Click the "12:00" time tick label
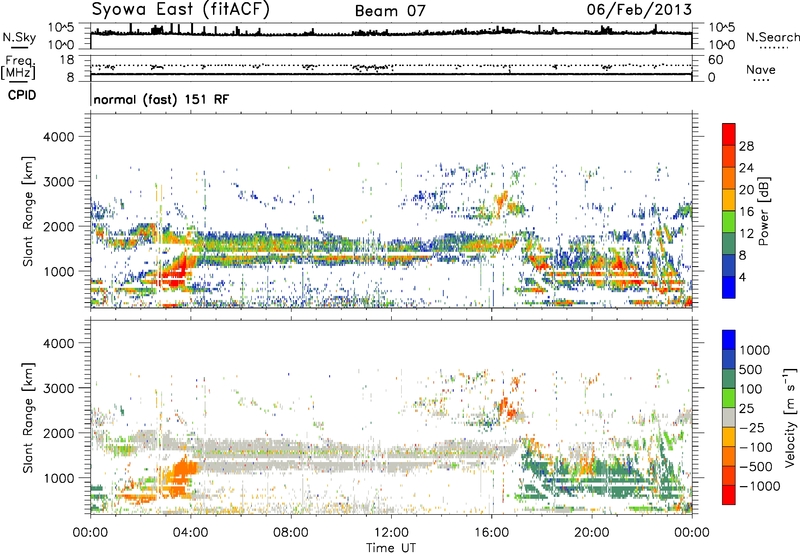 click(x=391, y=533)
